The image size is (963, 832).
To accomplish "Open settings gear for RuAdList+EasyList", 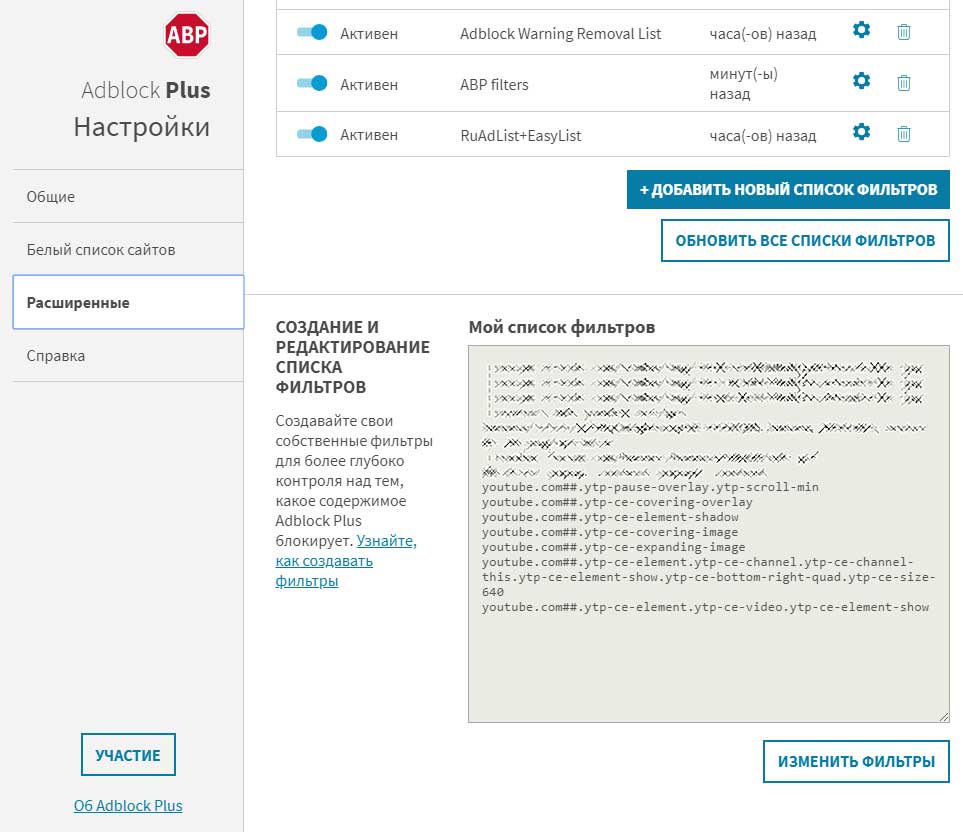I will coord(862,131).
